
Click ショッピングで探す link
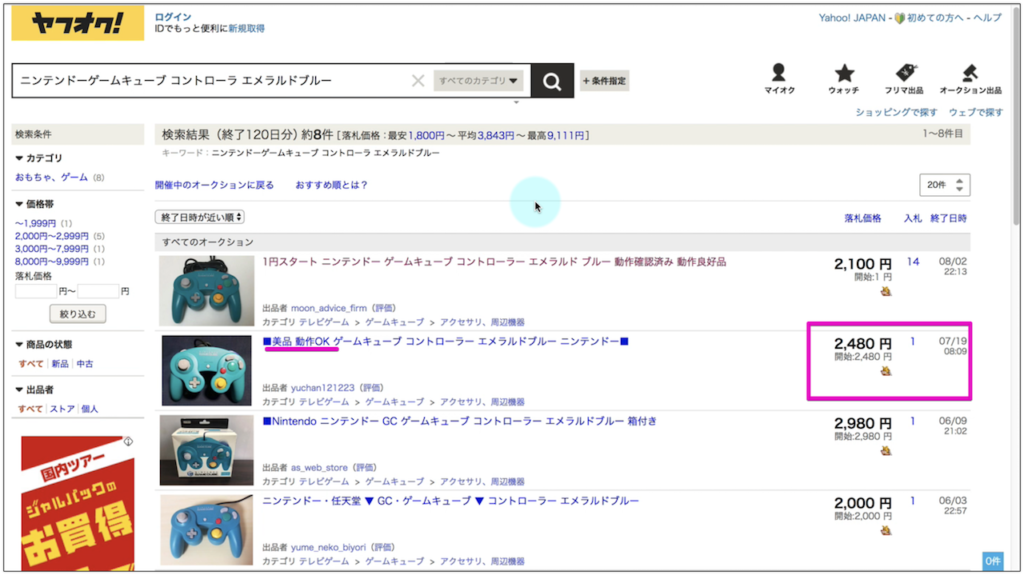click(x=896, y=112)
